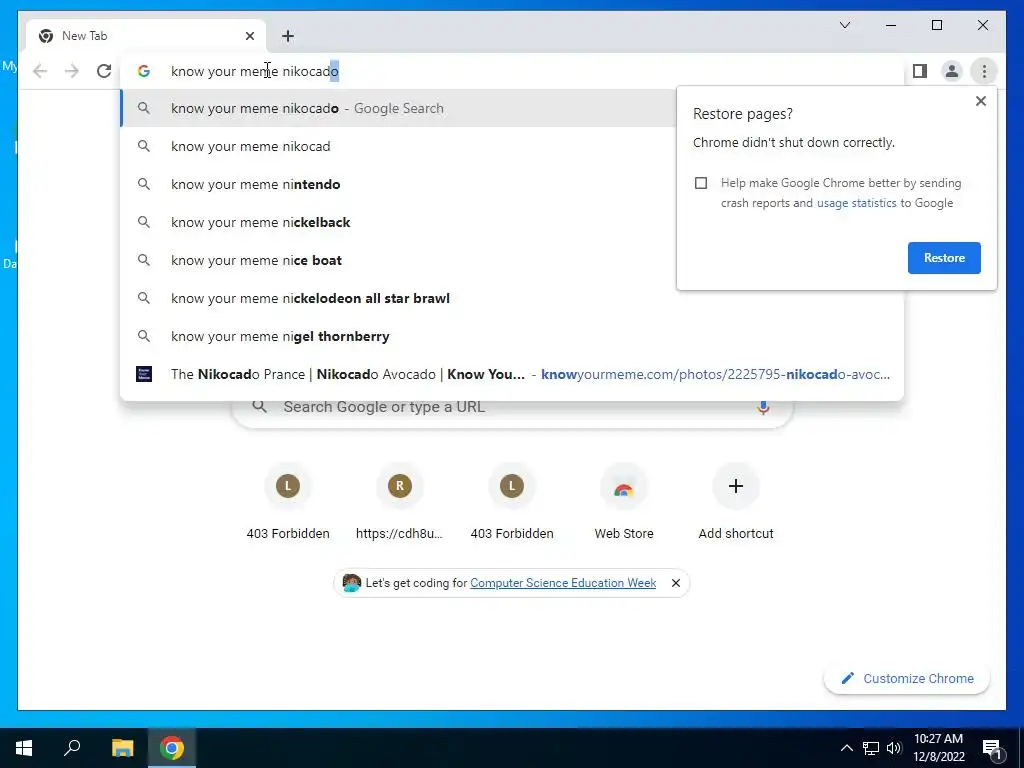The height and width of the screenshot is (768, 1024).
Task: Click the Restore button
Action: pos(944,258)
